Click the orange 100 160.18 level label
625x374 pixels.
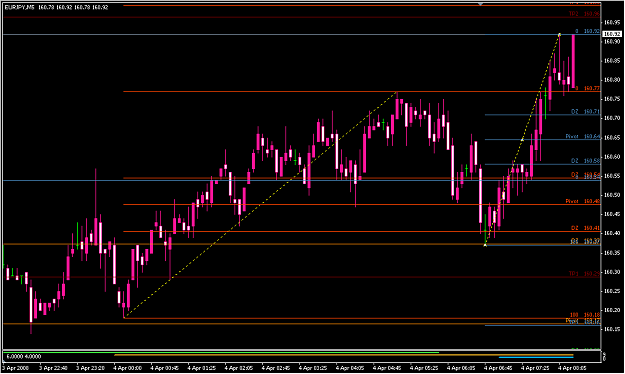click(x=585, y=315)
